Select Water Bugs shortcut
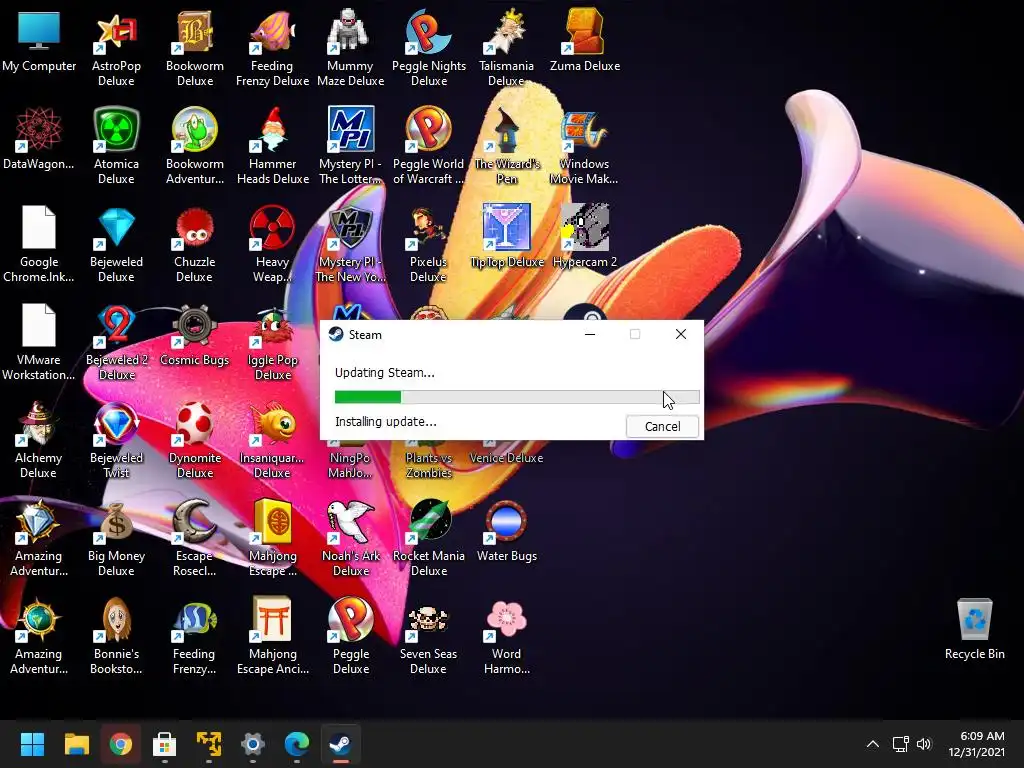 507,532
